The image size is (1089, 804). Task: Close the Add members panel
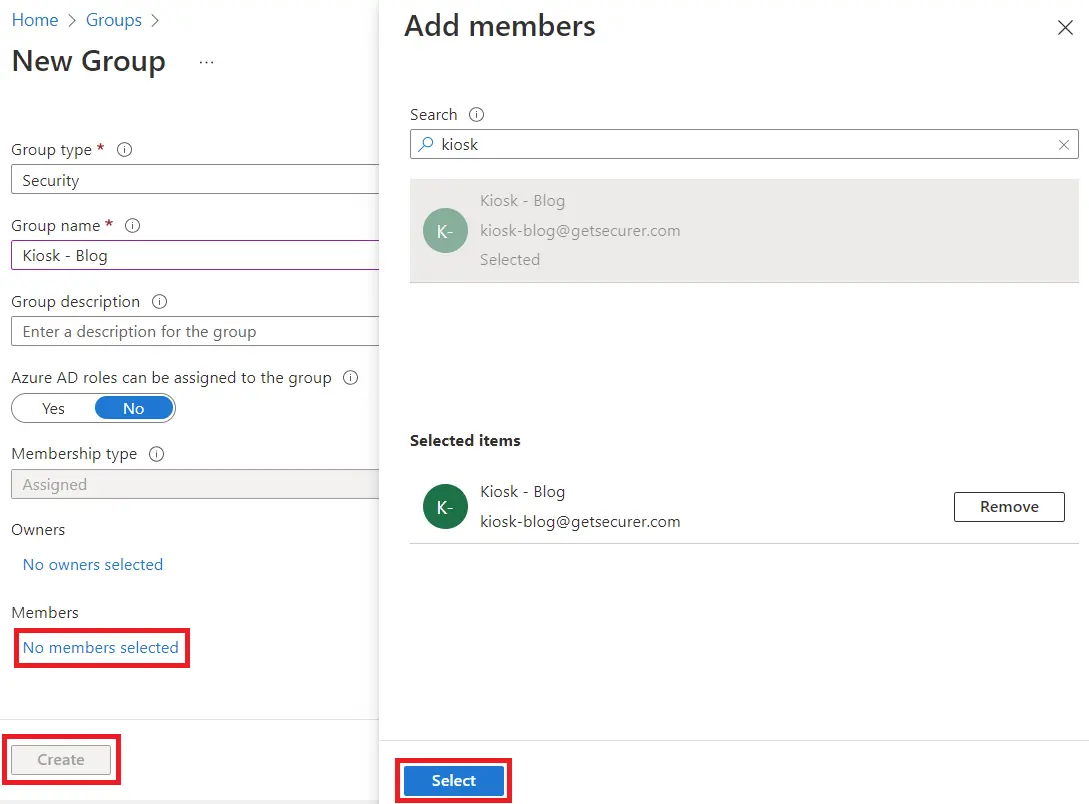tap(1065, 28)
